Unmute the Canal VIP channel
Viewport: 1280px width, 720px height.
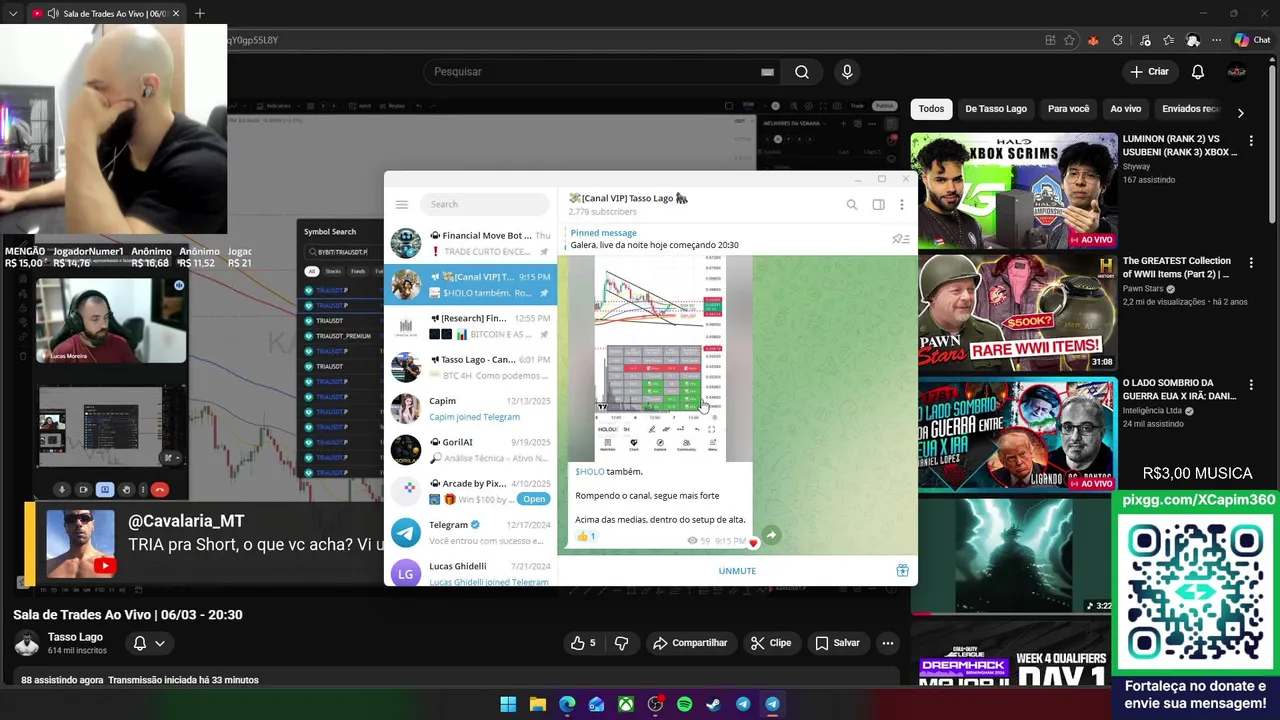tap(737, 571)
